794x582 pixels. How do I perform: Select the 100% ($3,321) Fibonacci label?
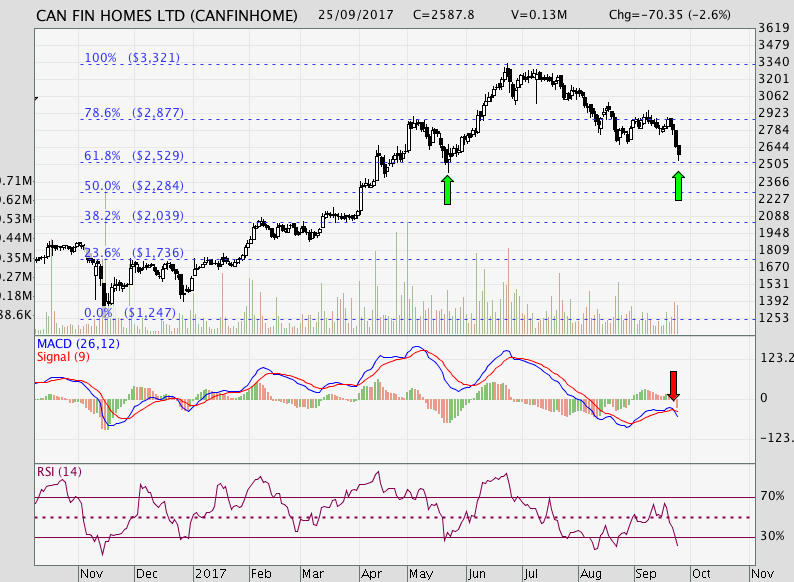(132, 58)
